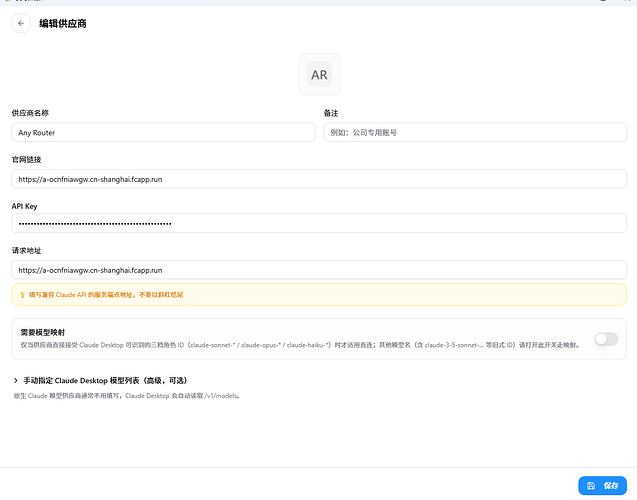The image size is (637, 500).
Task: Click the 需要模型映射 heading text
Action: 43,332
